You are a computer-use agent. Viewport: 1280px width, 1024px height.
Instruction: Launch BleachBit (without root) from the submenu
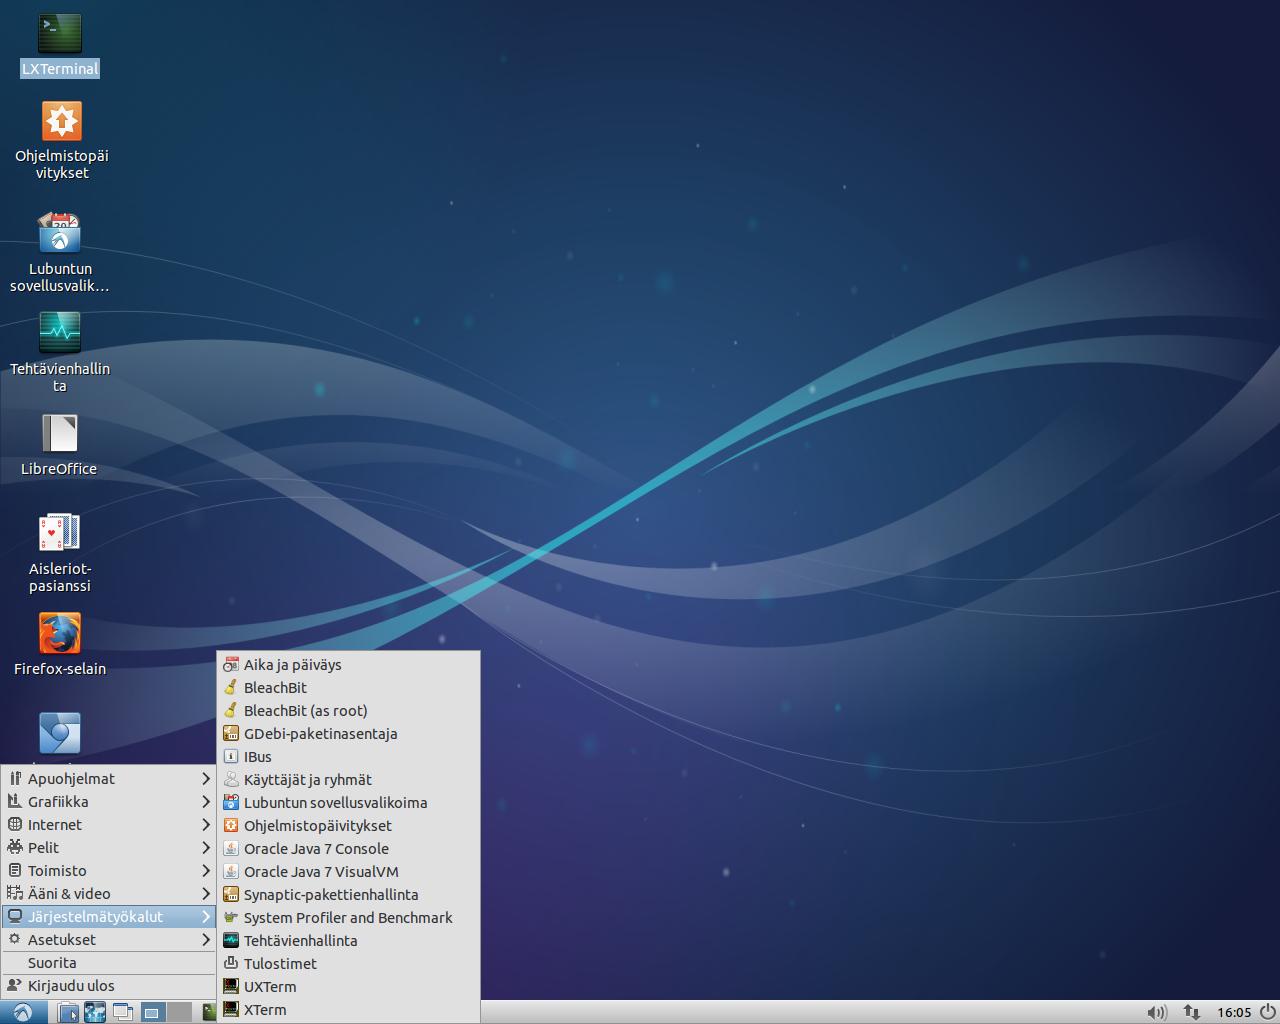(x=349, y=687)
